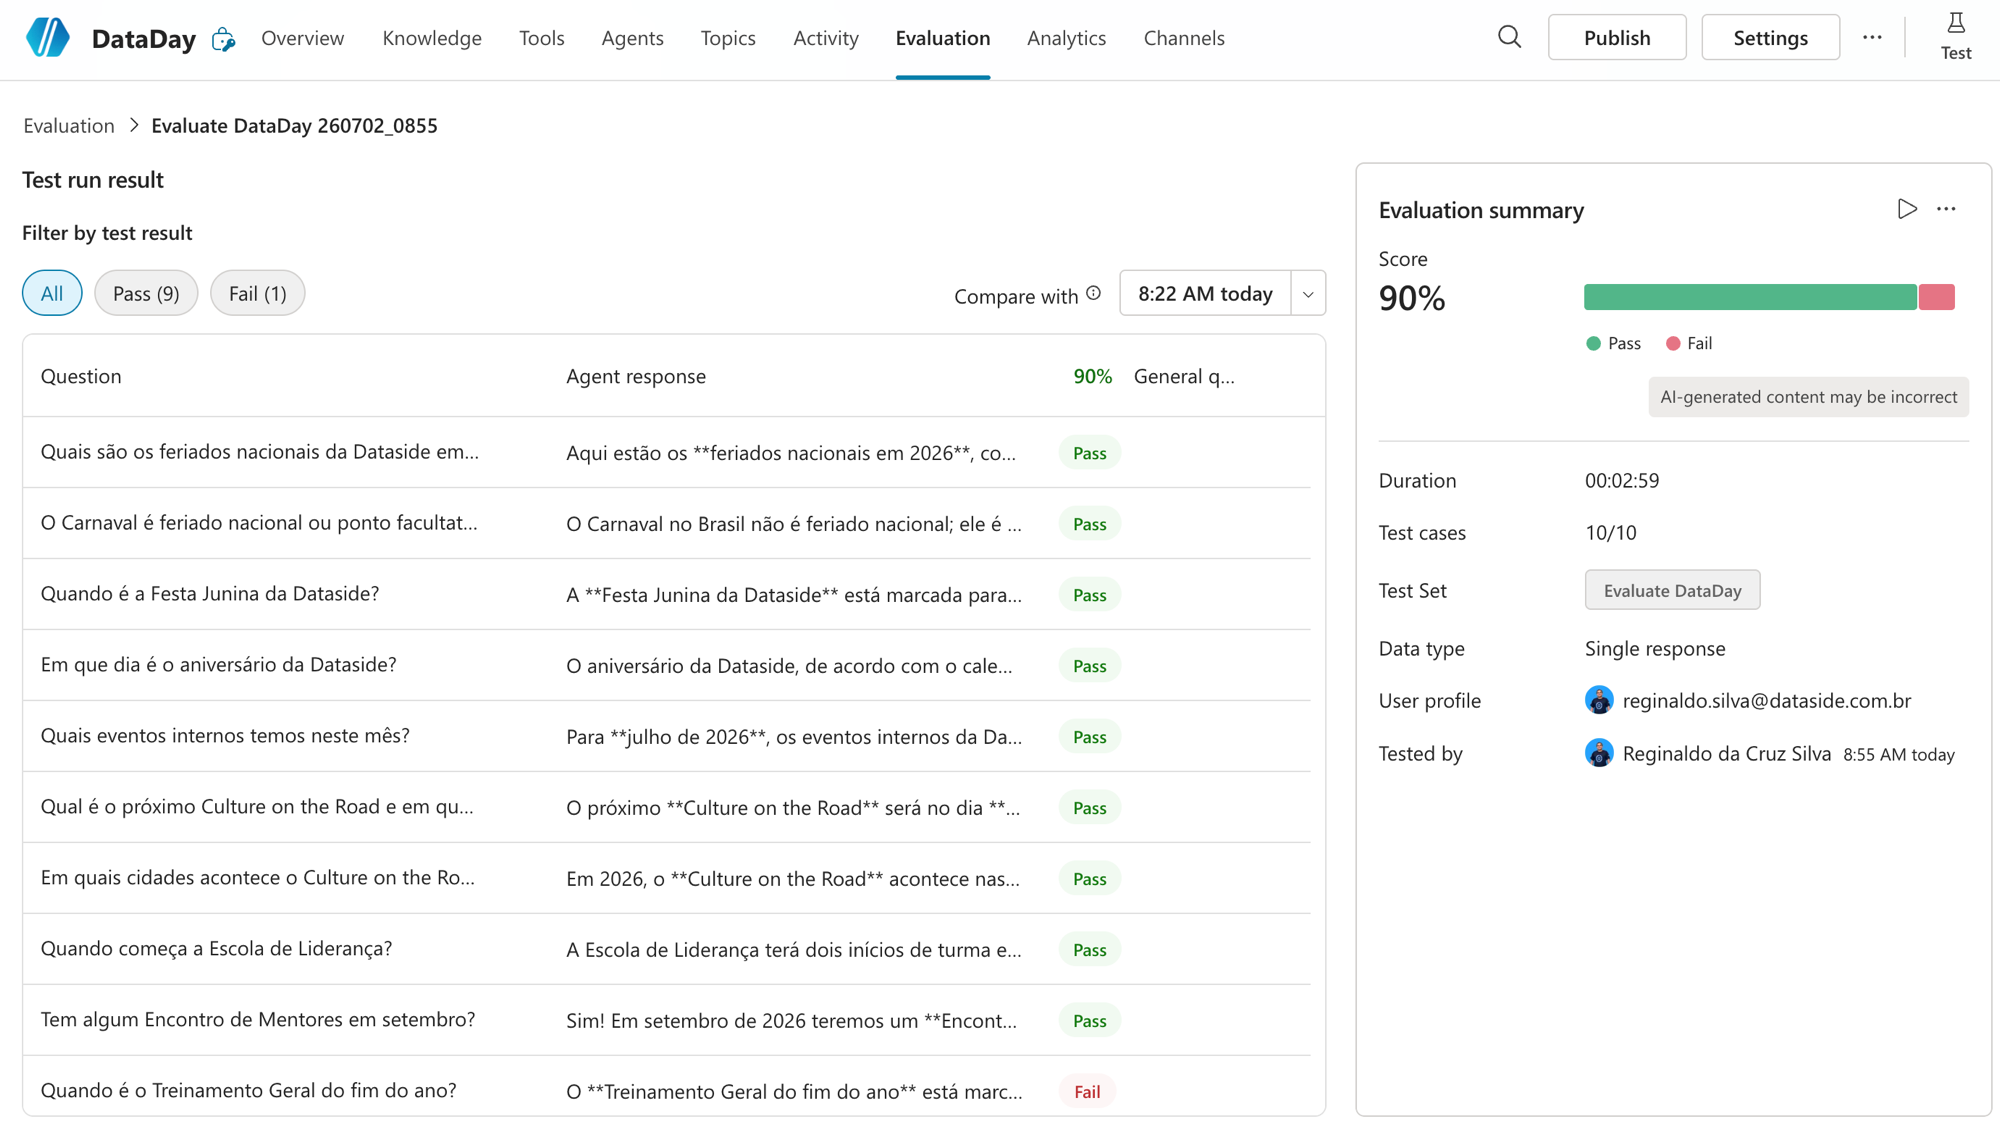Viewport: 2000px width, 1130px height.
Task: Select 'Tem algum Encontro de Mentores' question
Action: (667, 1020)
